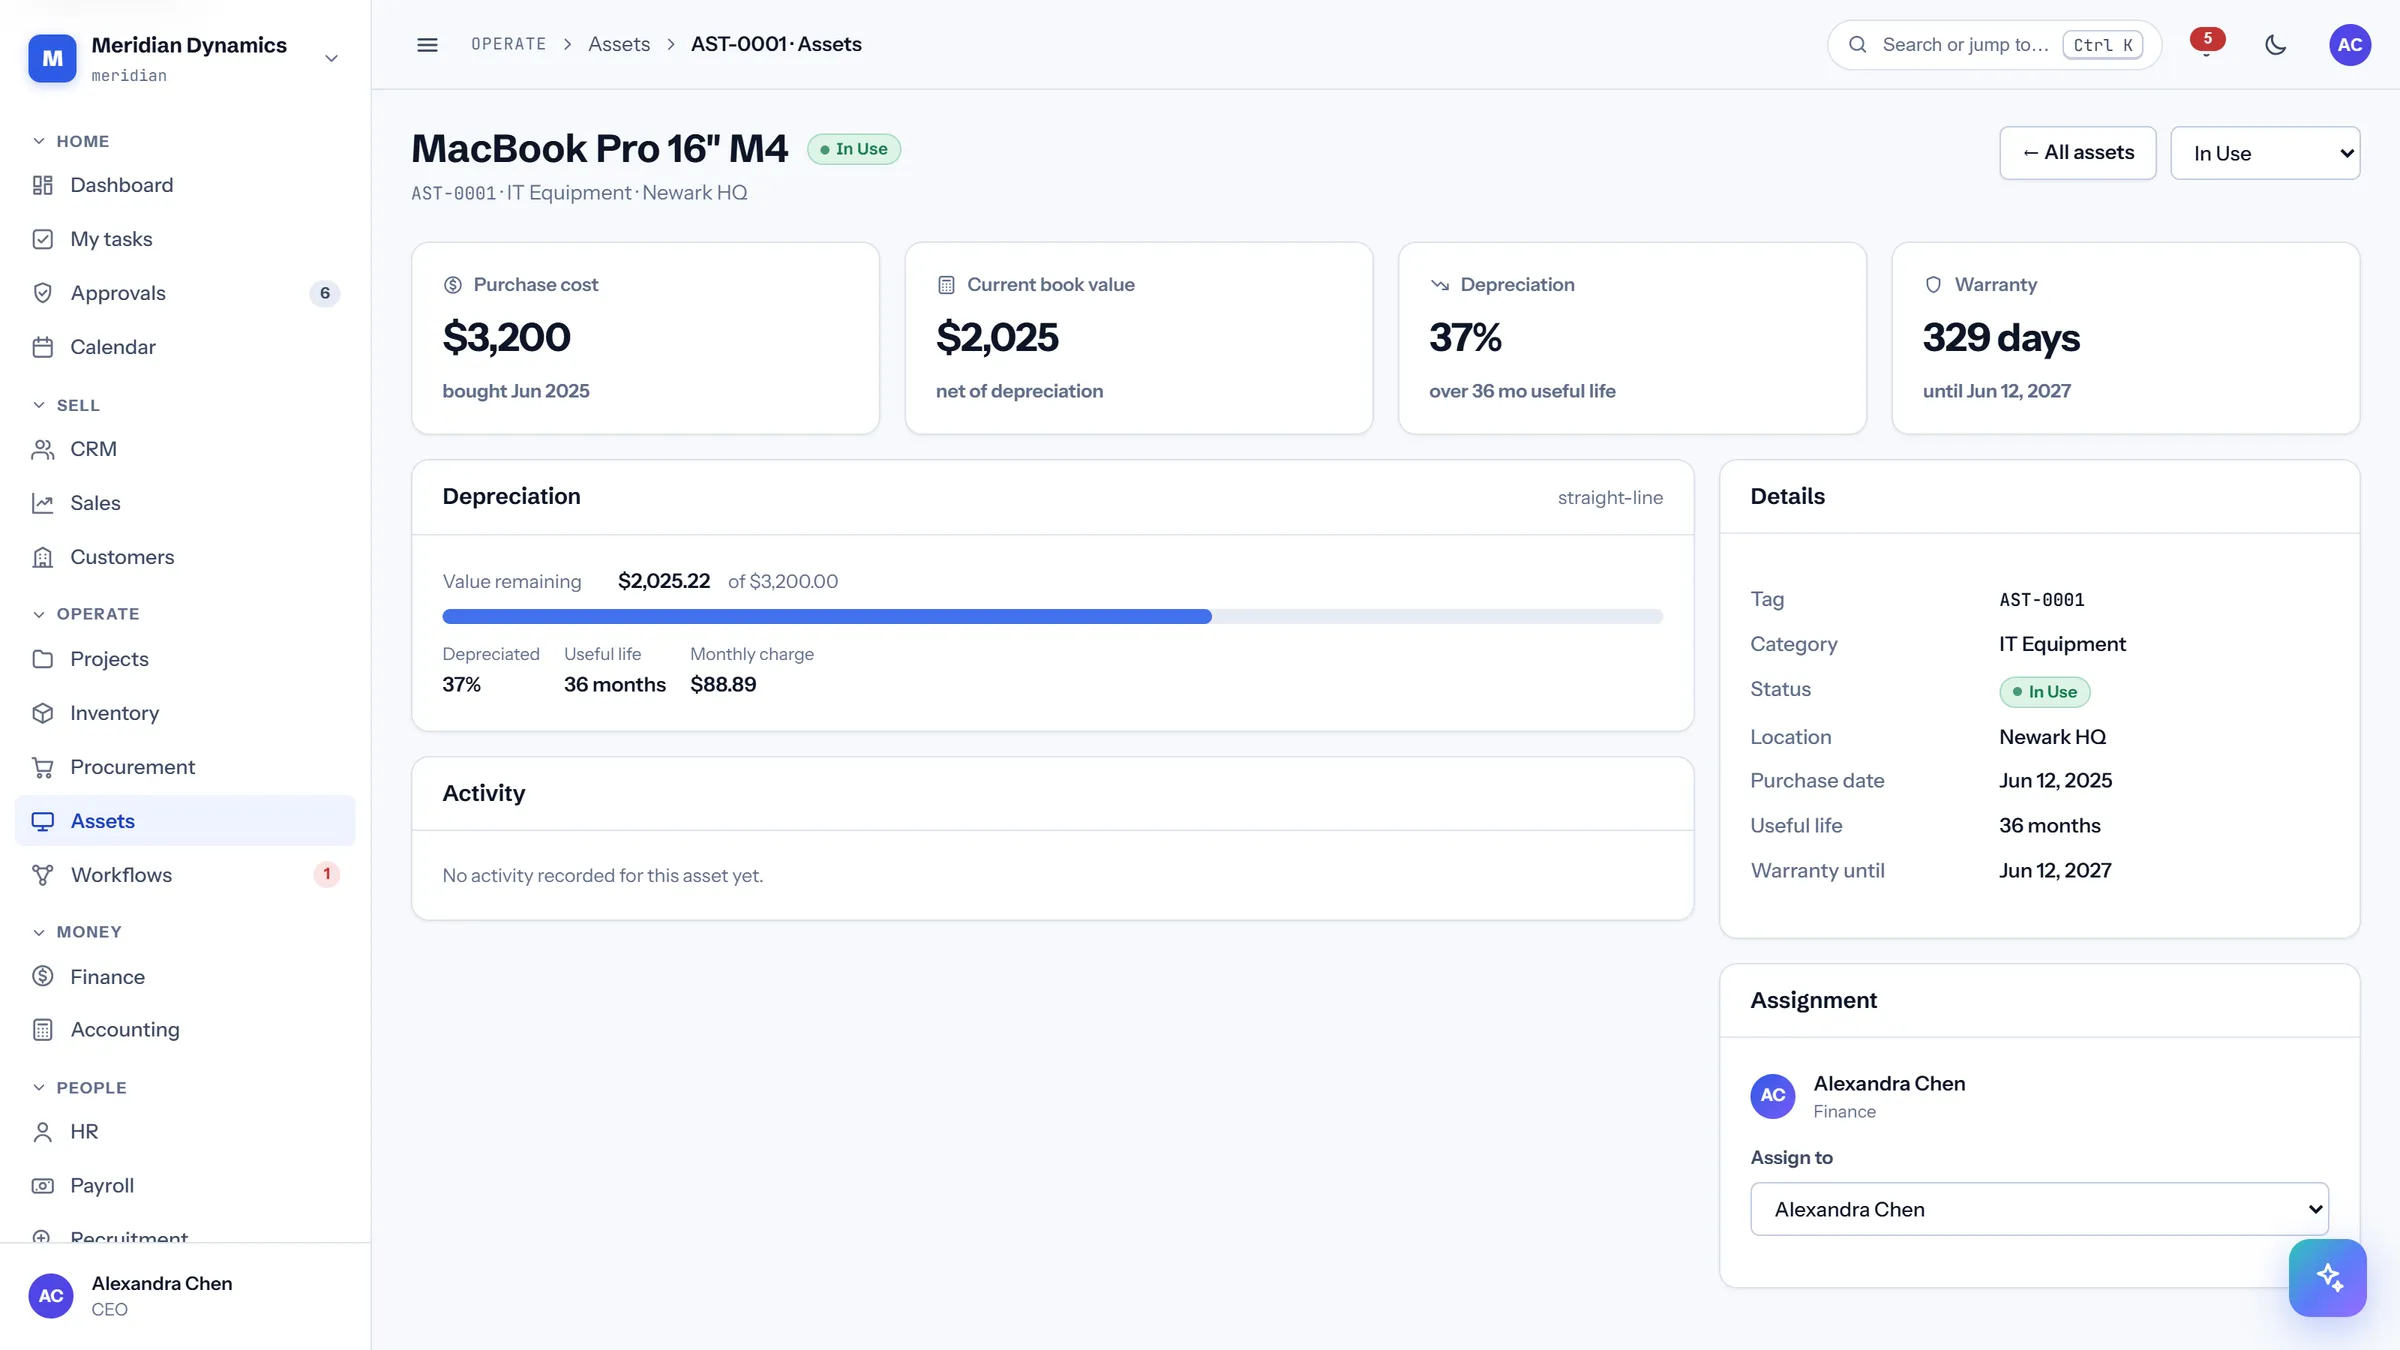Click the straight-line method label
Viewport: 2400px width, 1350px height.
[x=1610, y=497]
